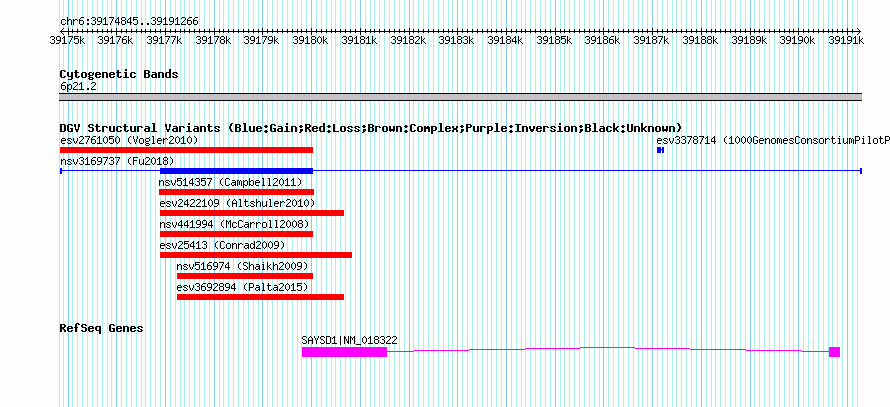Click the 39175k ruler tick label
Viewport: 890px width, 407px height.
click(x=68, y=40)
